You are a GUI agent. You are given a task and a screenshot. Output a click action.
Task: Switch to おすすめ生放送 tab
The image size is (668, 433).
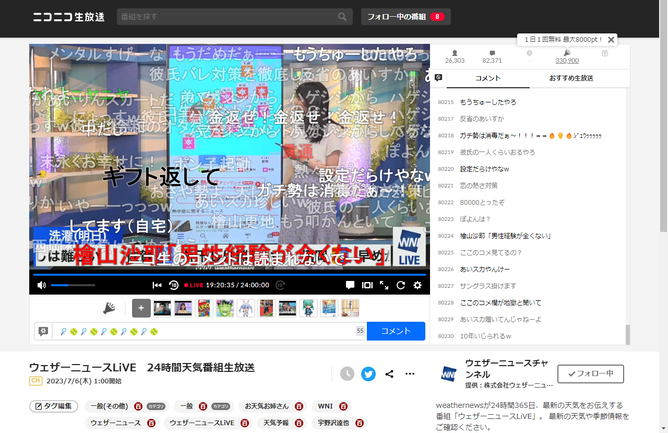point(571,78)
